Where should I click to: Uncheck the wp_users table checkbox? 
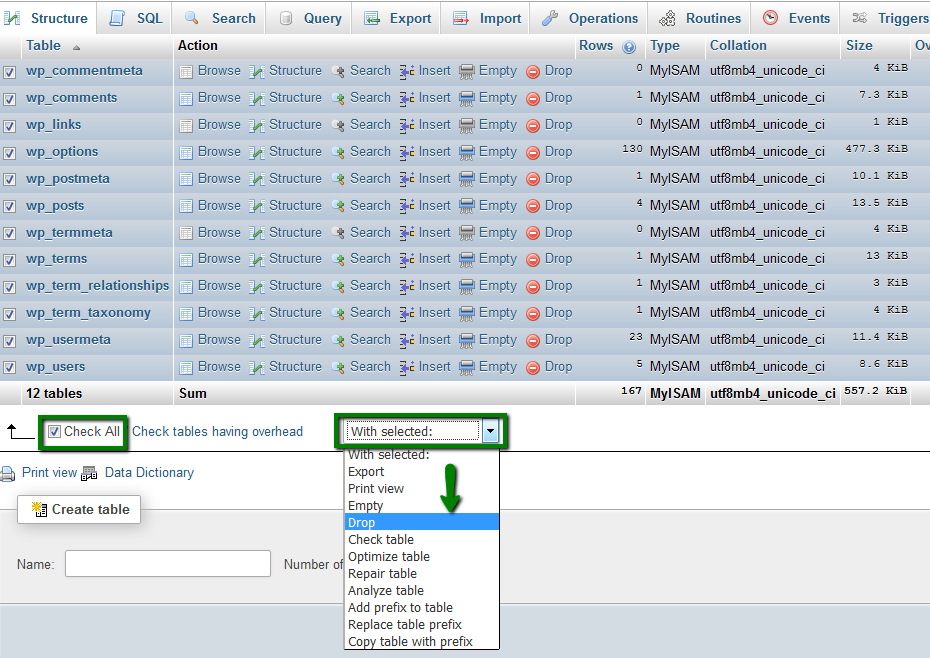click(x=9, y=368)
